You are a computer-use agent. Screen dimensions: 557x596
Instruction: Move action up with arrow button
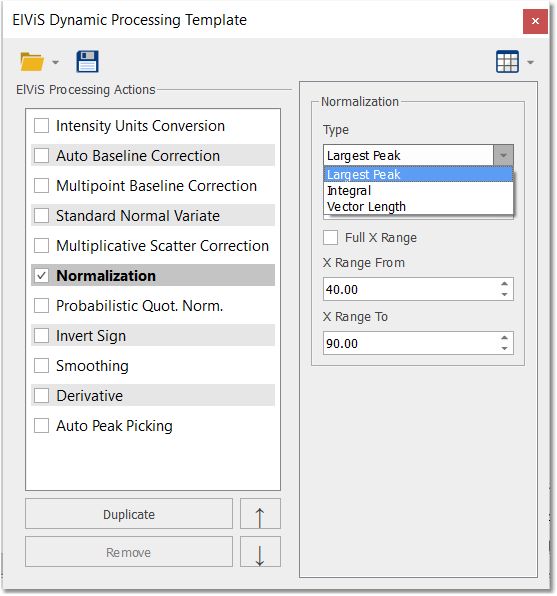260,514
